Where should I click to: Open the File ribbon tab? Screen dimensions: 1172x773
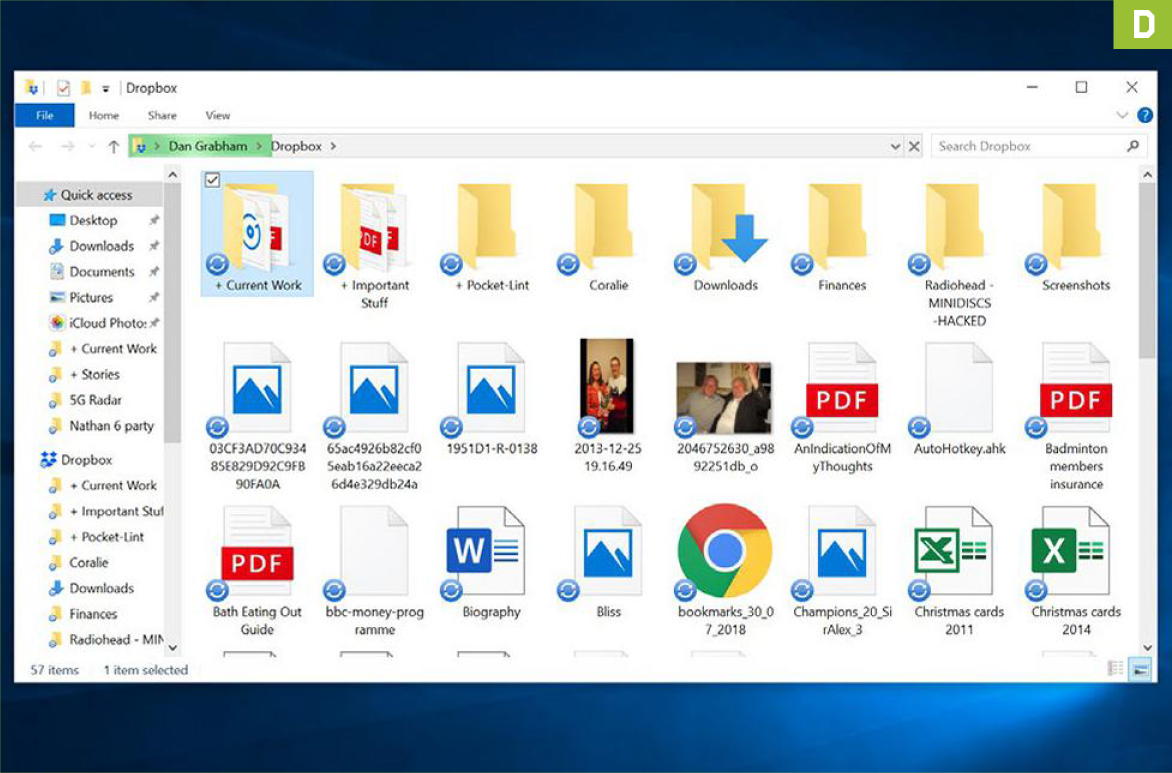point(45,115)
